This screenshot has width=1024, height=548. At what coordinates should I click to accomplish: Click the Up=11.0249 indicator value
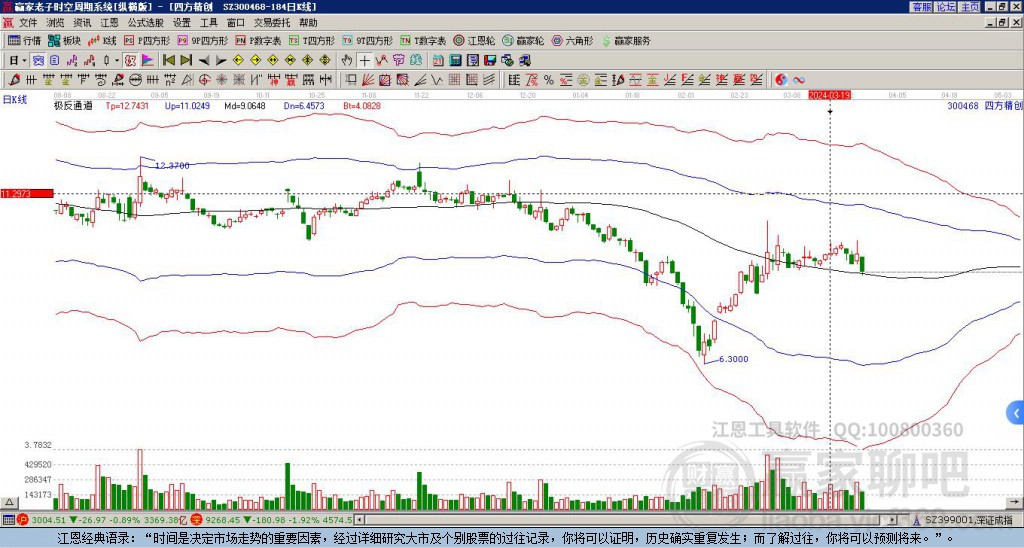(187, 106)
